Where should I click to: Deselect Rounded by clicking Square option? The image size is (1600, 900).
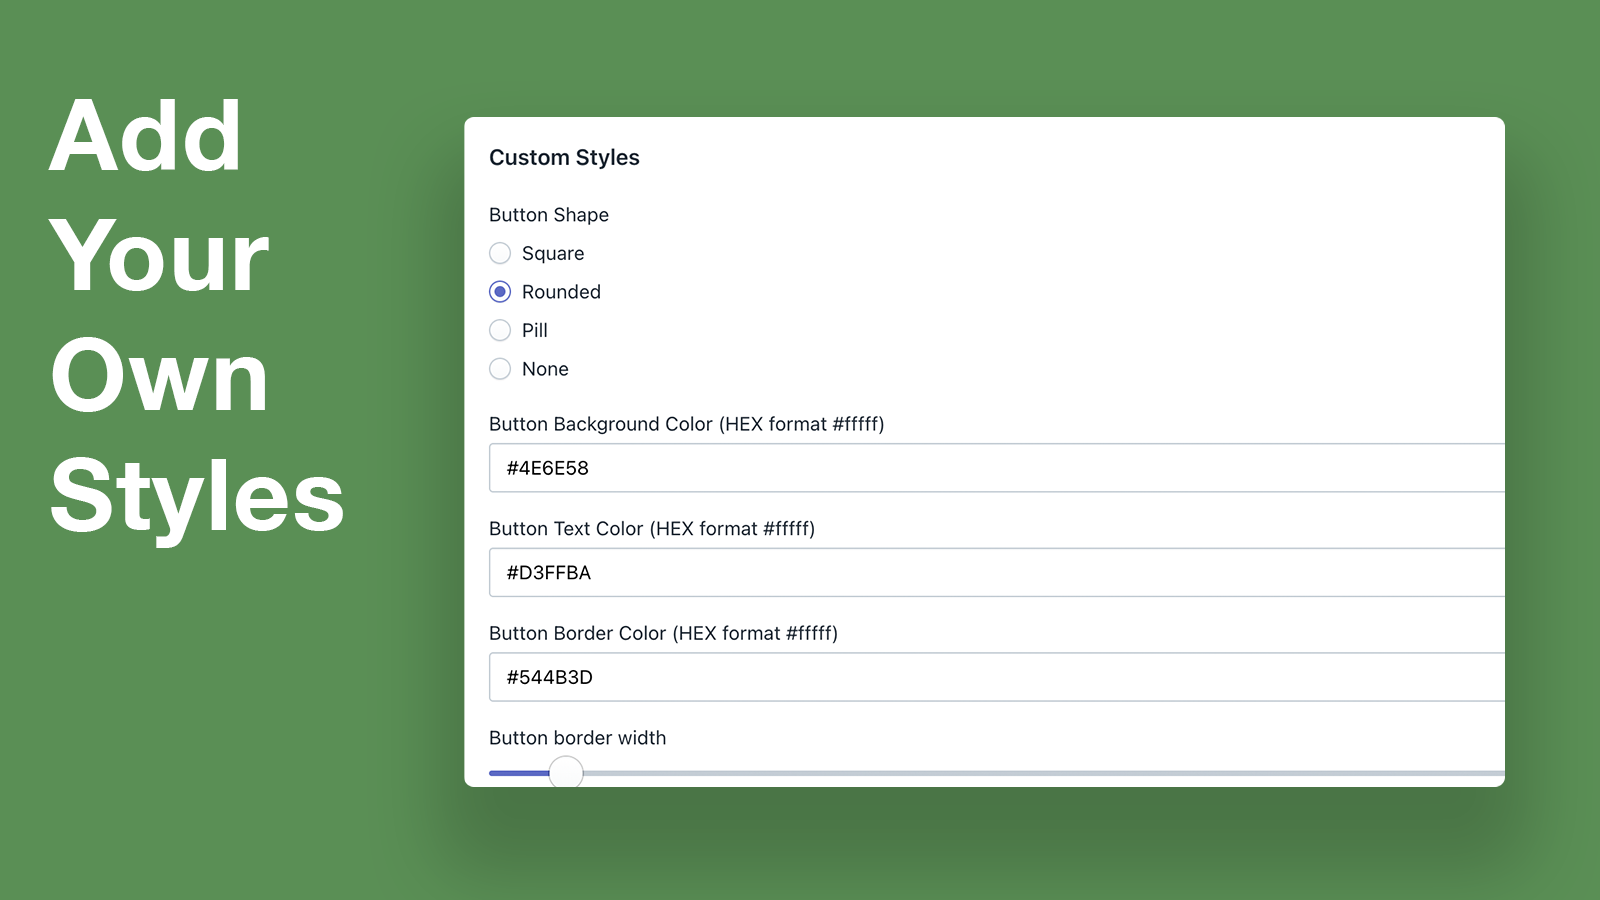500,253
